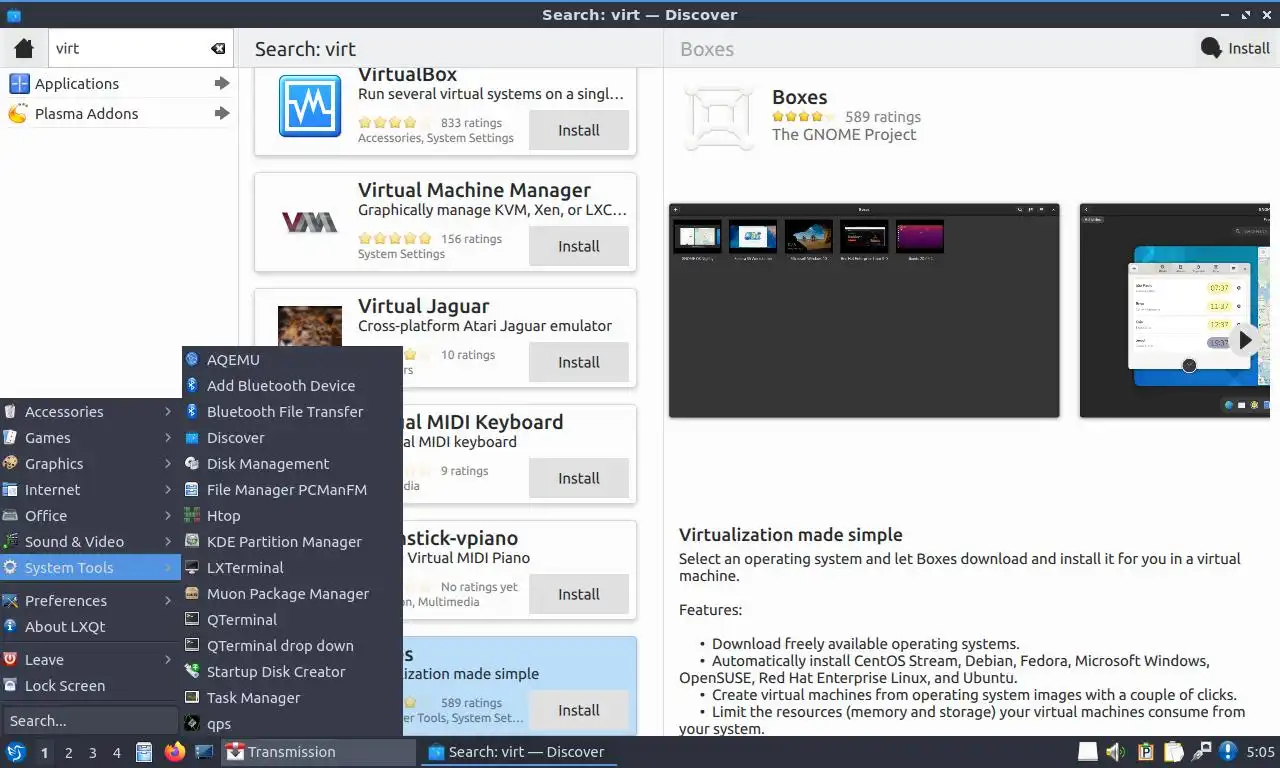Open KDE Partition Manager
The image size is (1280, 768).
(292, 542)
